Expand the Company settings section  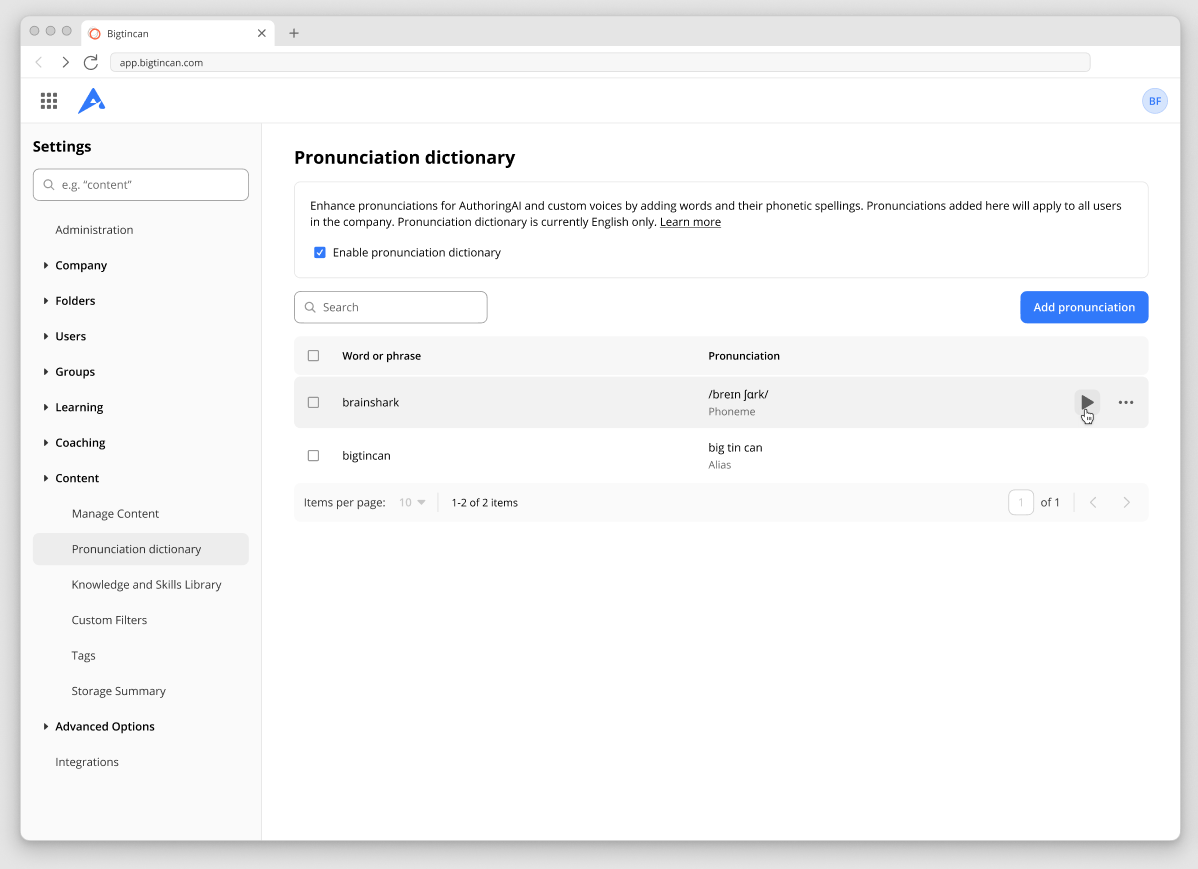[x=46, y=265]
